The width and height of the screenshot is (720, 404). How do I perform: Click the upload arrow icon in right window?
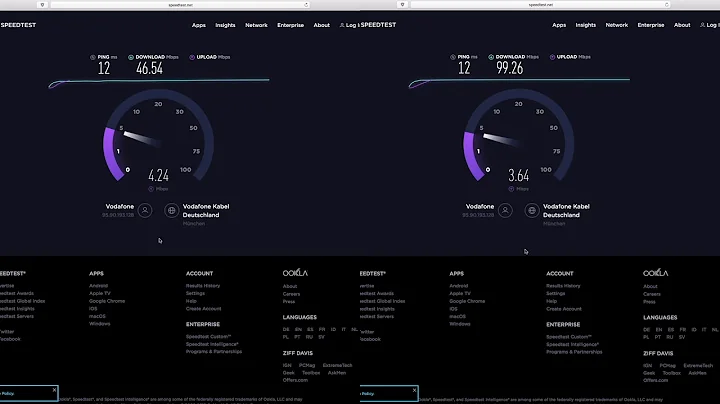pos(552,57)
